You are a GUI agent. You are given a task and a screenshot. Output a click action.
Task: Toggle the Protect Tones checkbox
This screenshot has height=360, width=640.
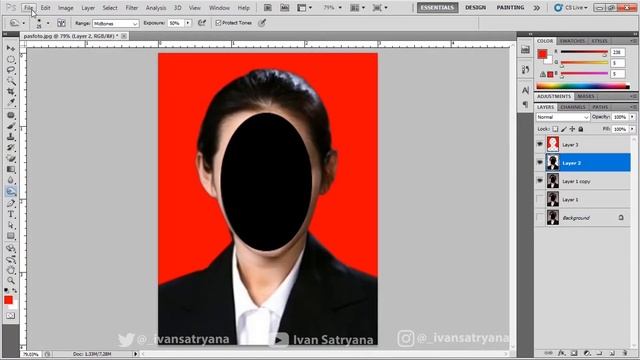coord(218,23)
